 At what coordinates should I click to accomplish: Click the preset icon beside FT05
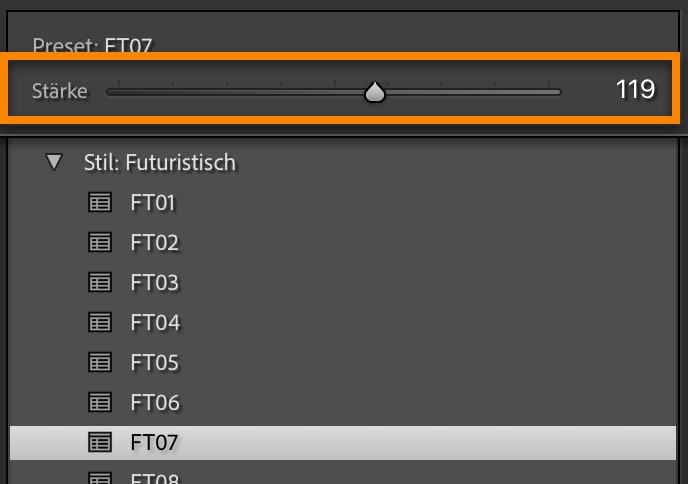pyautogui.click(x=100, y=363)
